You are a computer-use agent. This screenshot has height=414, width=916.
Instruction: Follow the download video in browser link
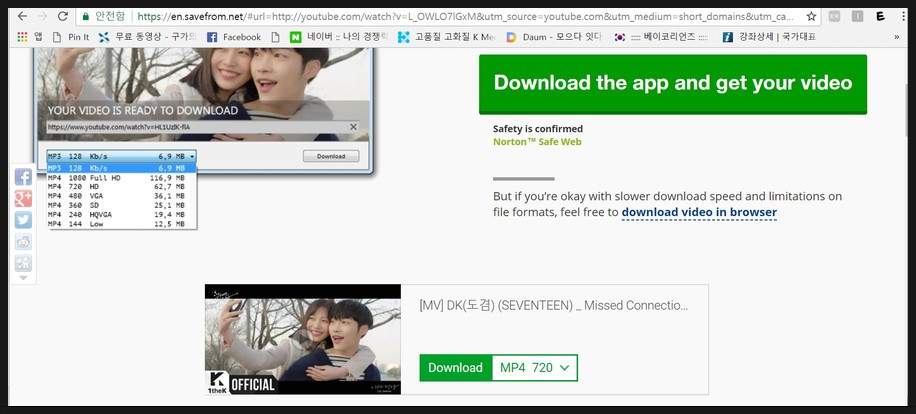[x=699, y=213]
